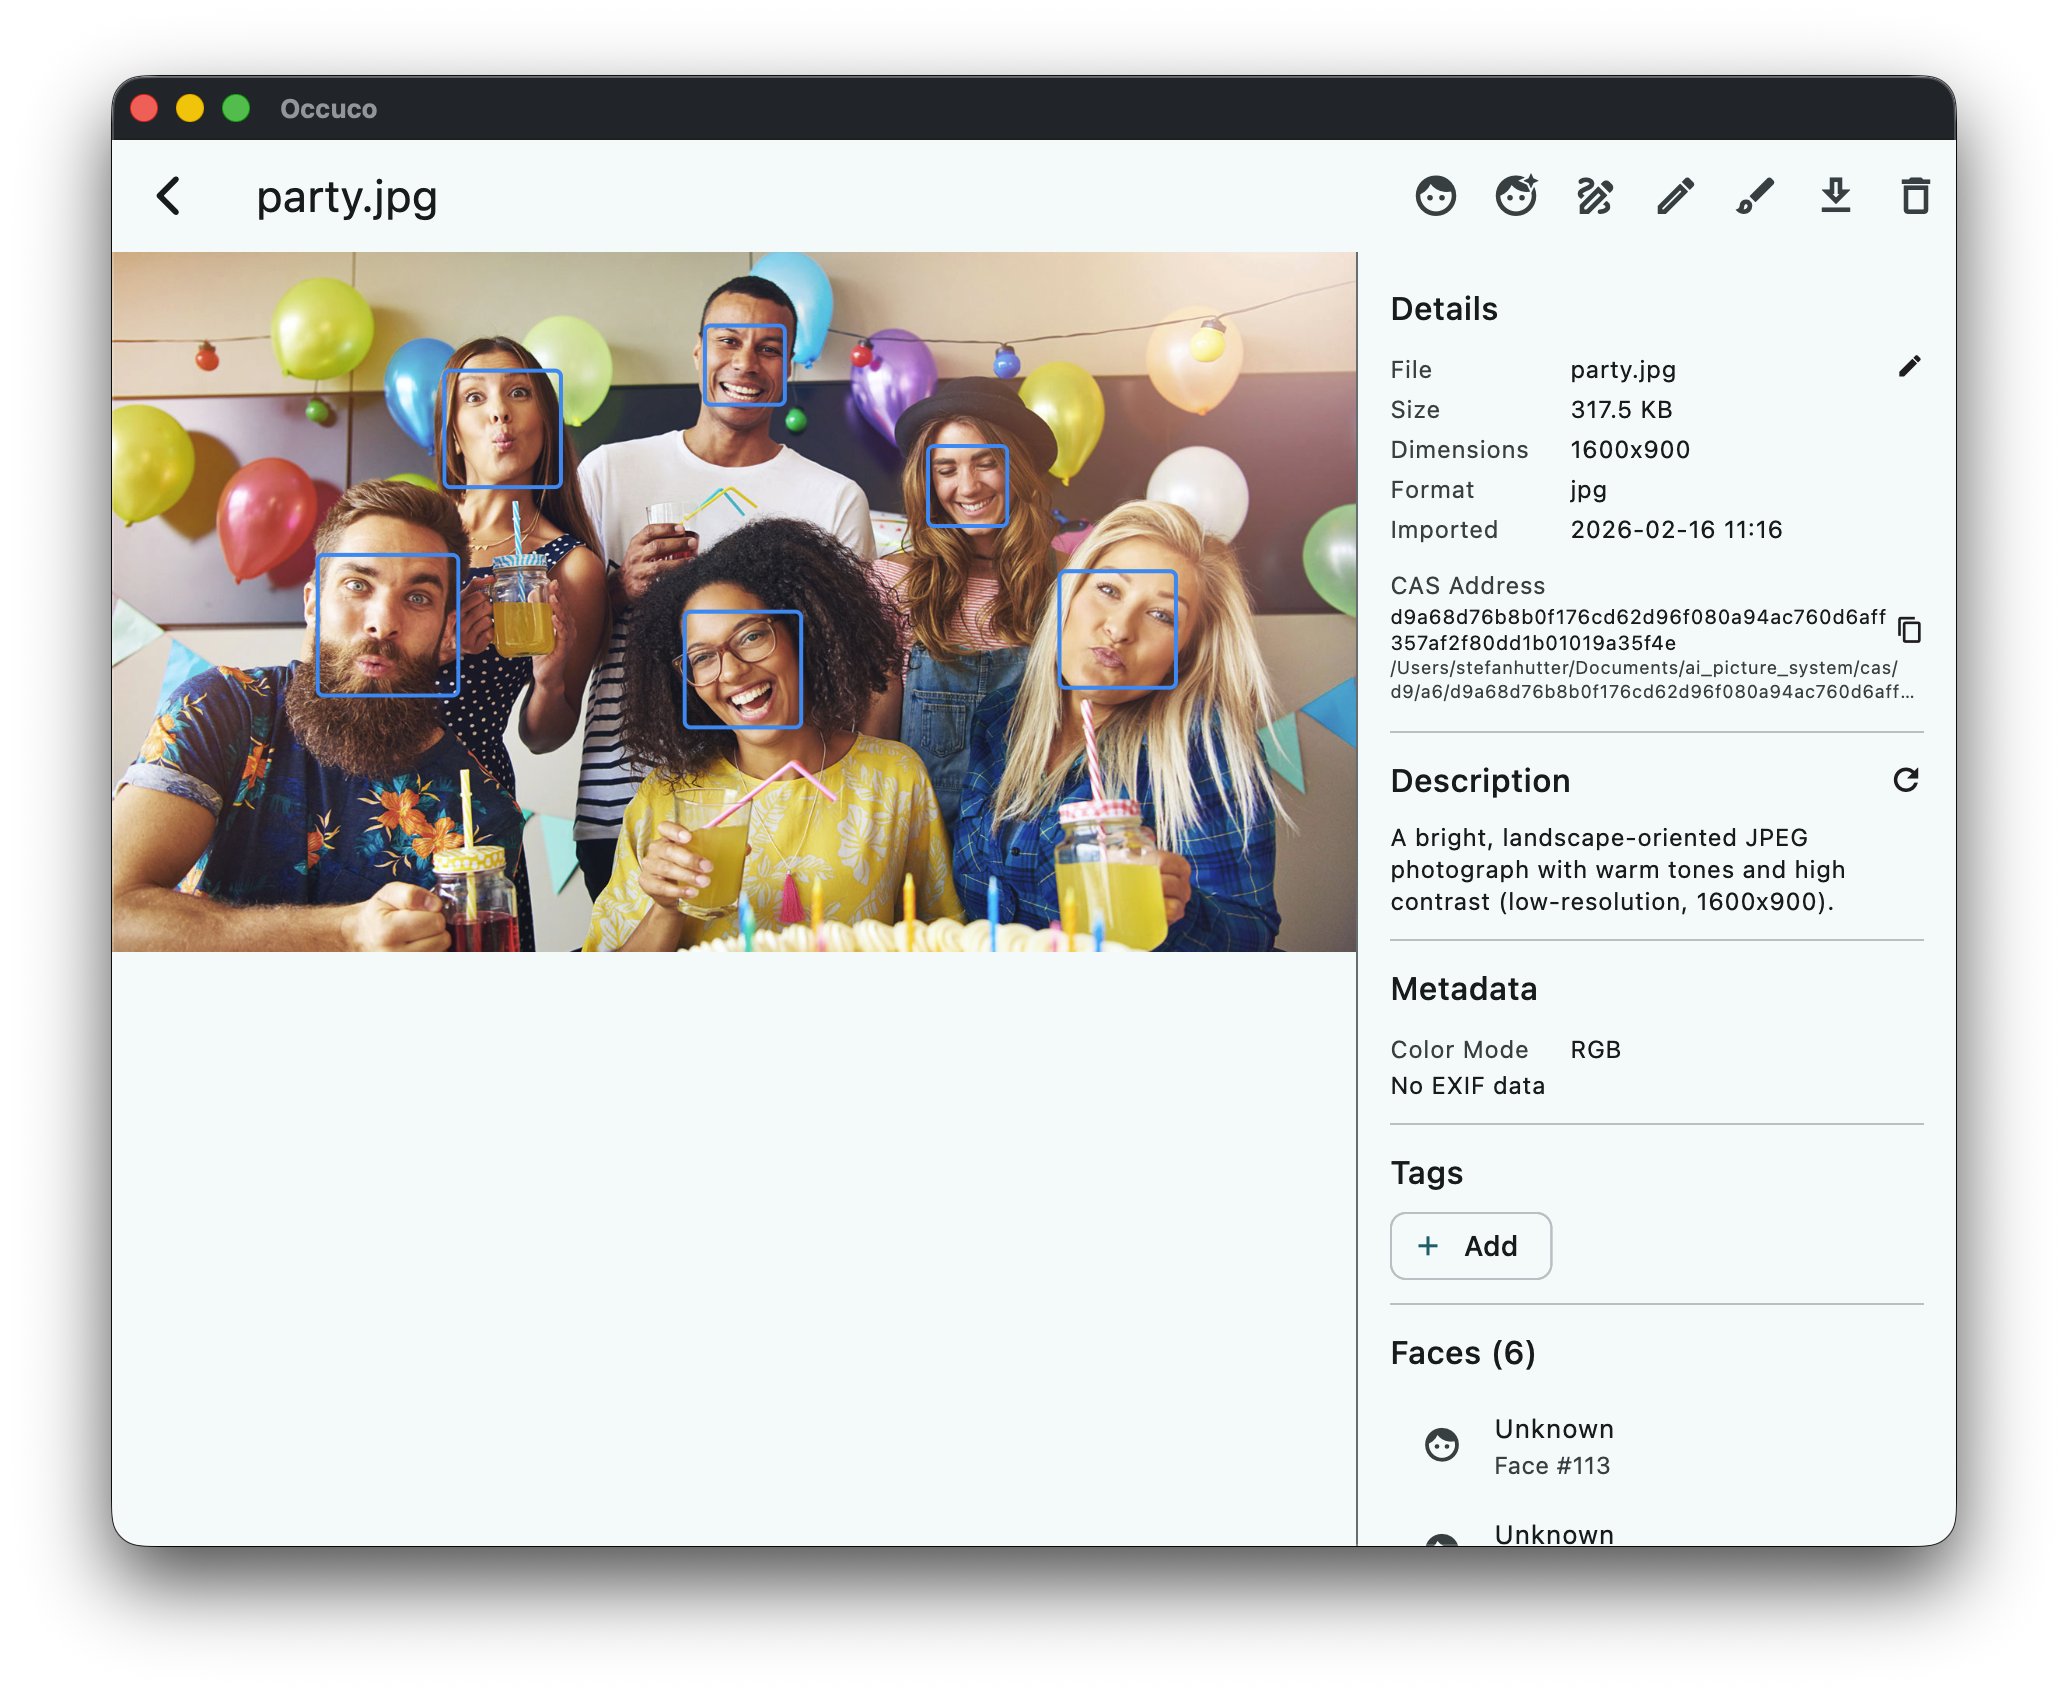Click the pencil edit icon in toolbar

coord(1675,196)
